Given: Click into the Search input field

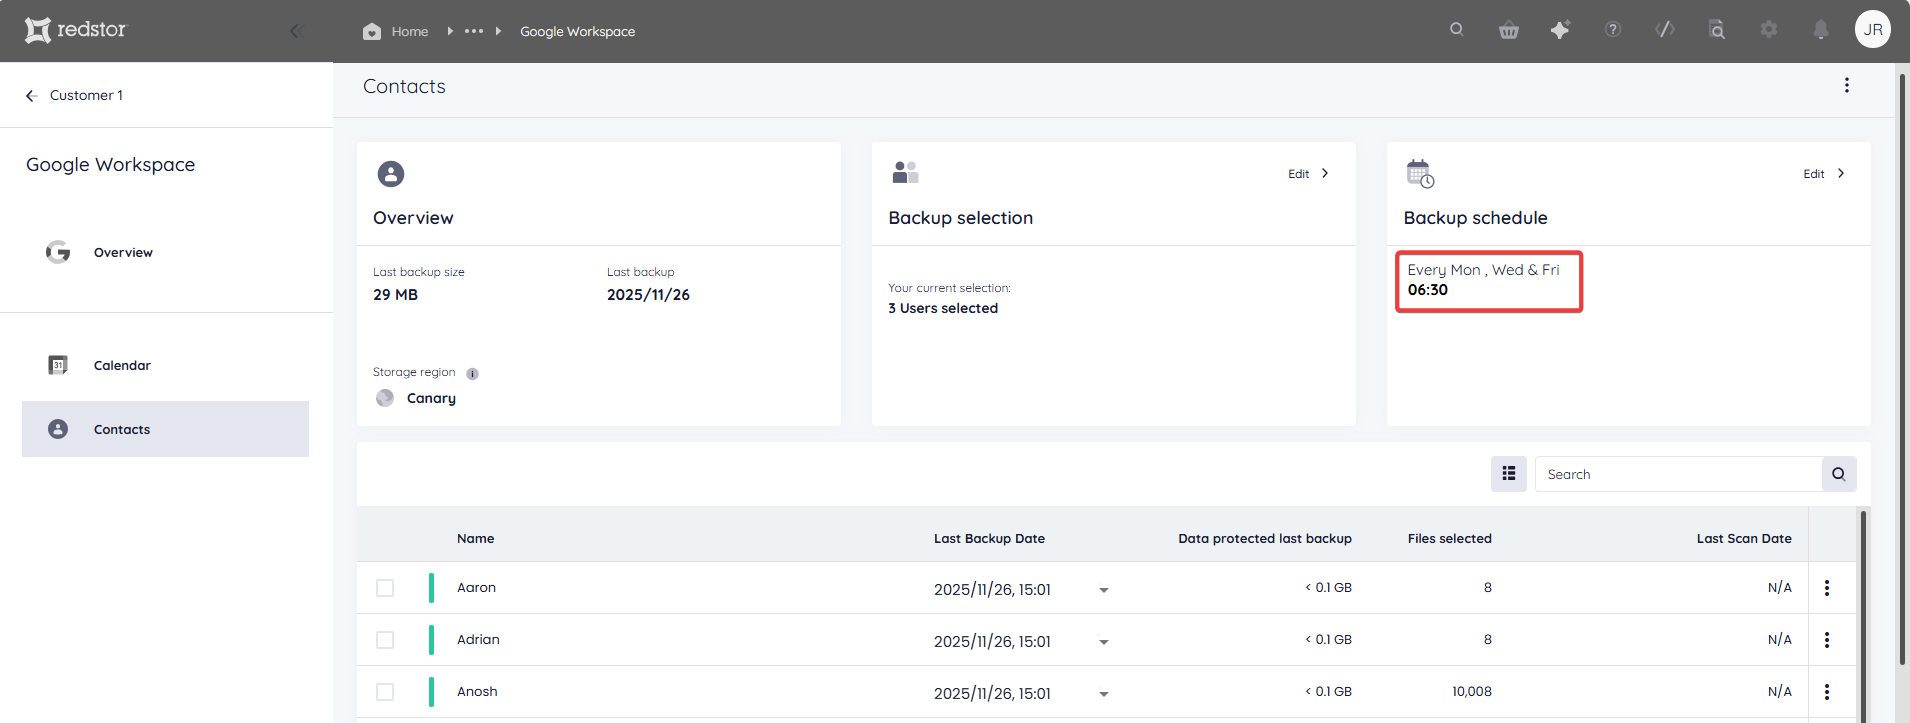Looking at the screenshot, I should click(x=1678, y=474).
